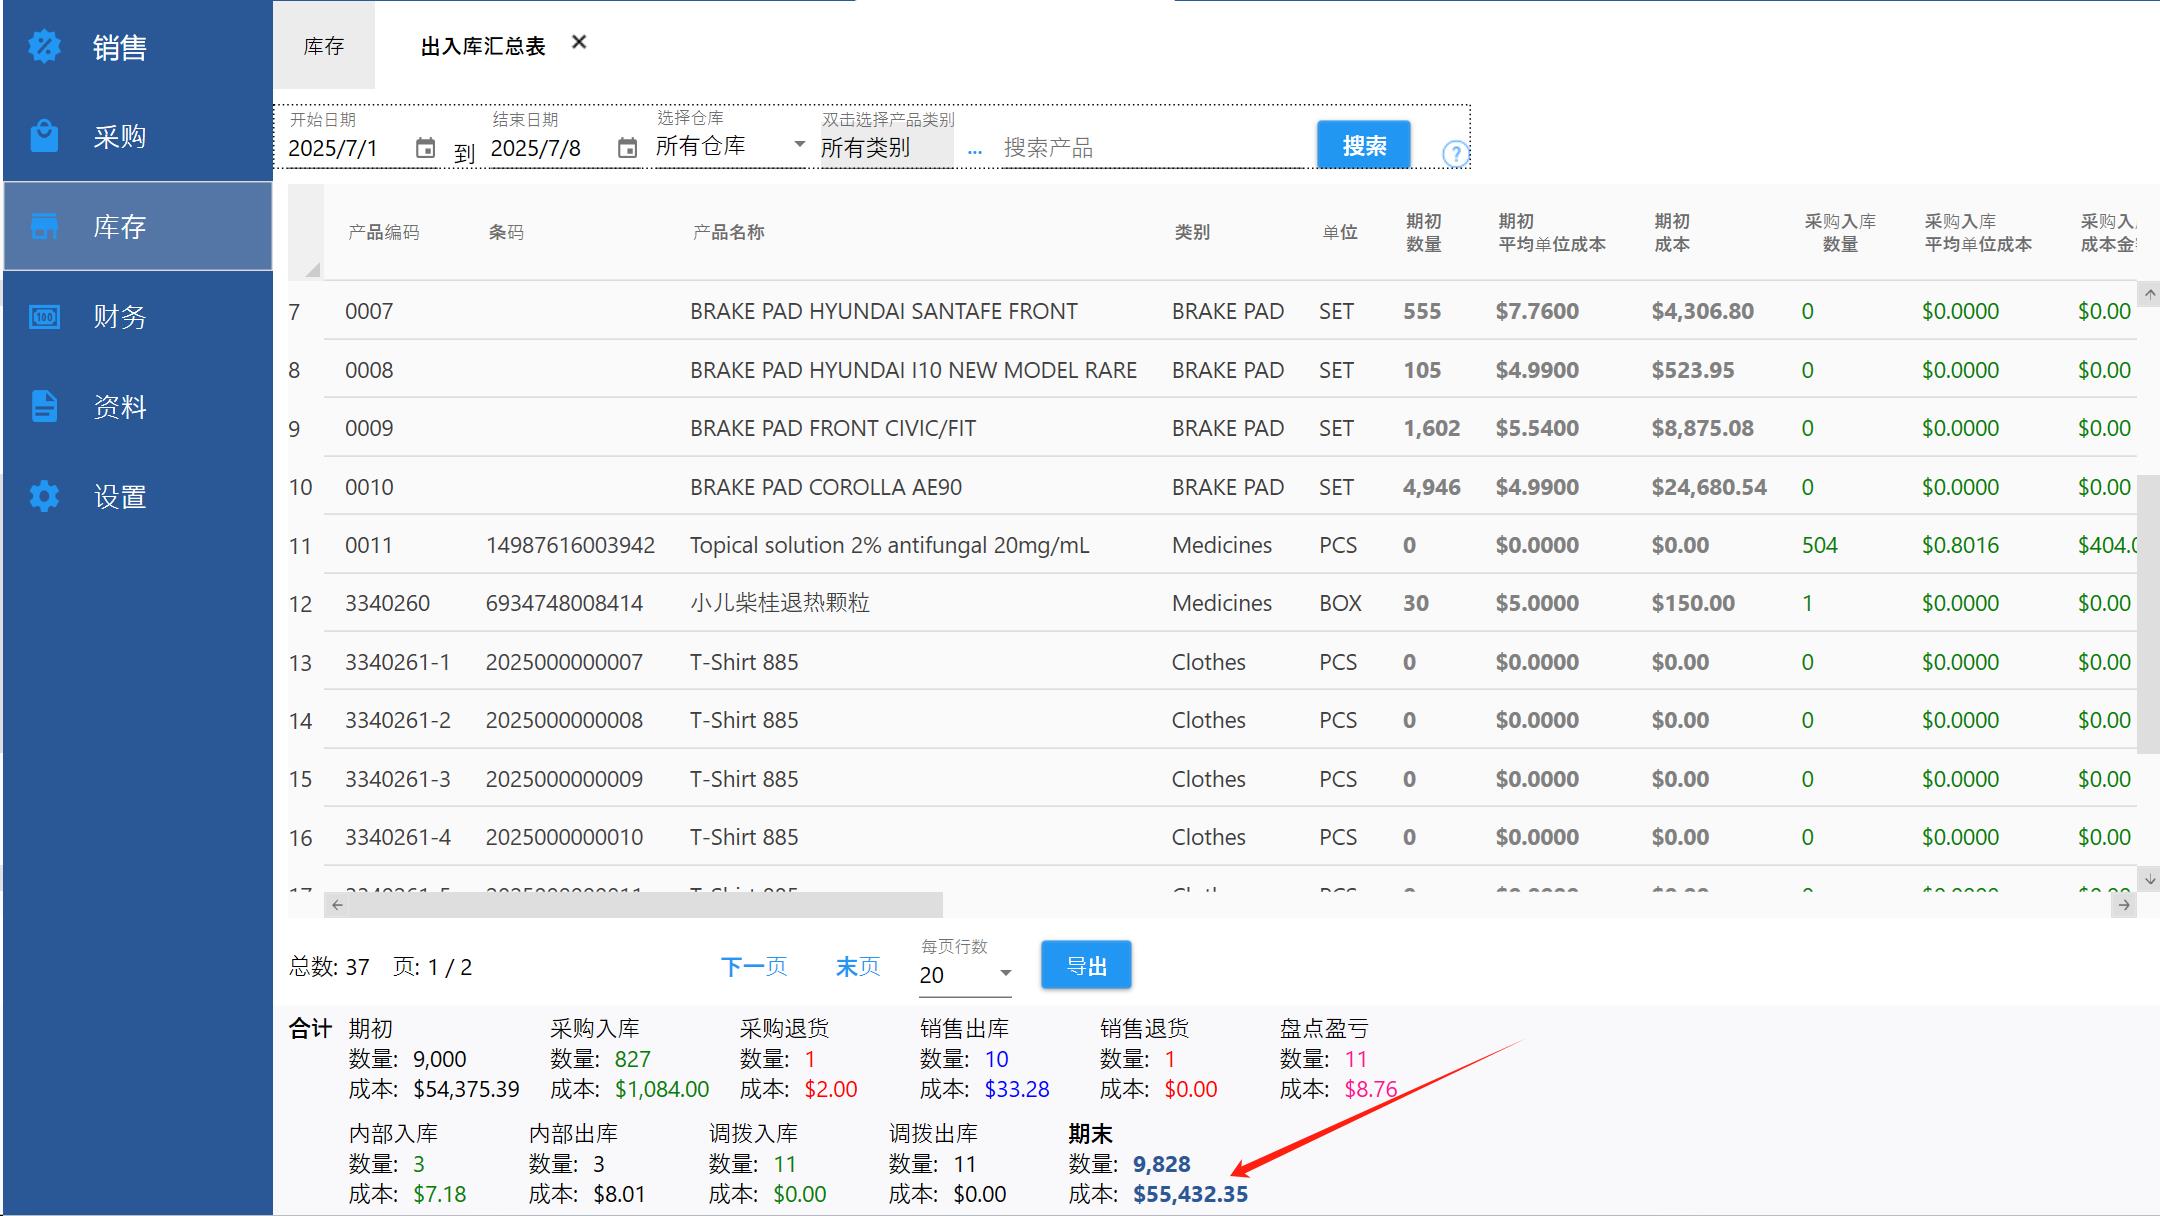Click product code 3340261-1 cell

[x=398, y=662]
